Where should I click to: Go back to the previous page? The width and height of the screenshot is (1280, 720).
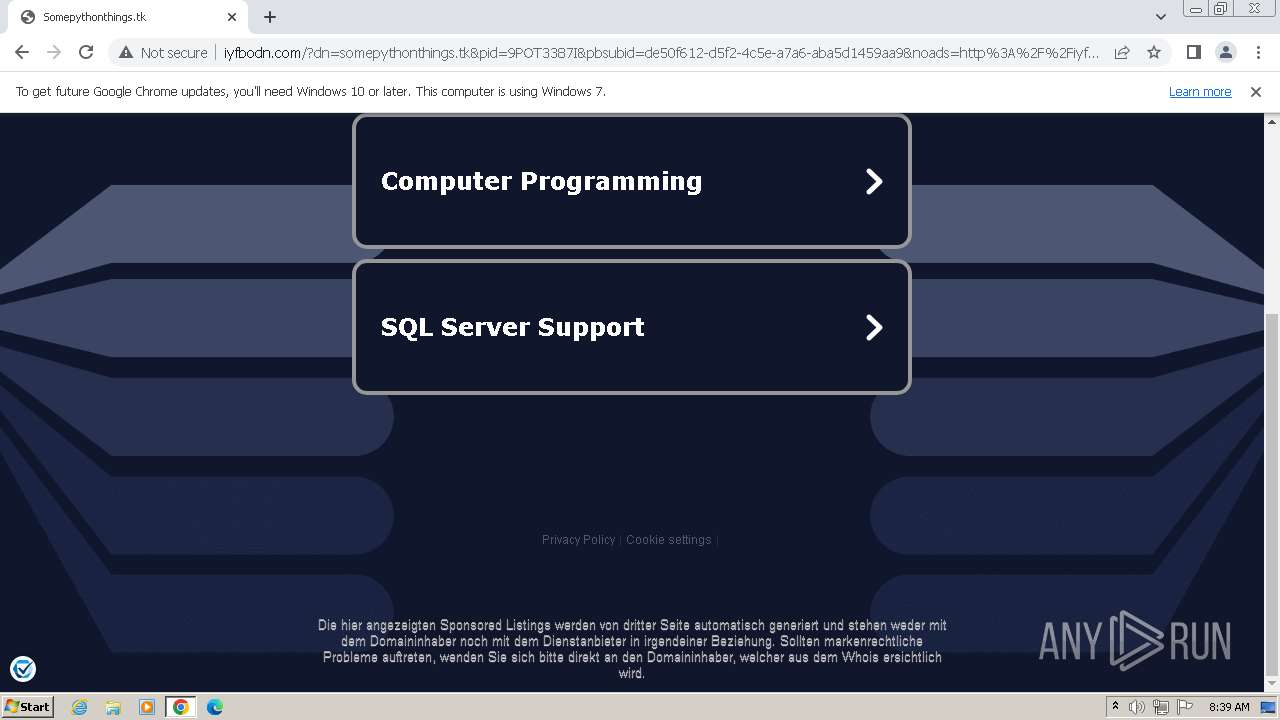tap(22, 52)
